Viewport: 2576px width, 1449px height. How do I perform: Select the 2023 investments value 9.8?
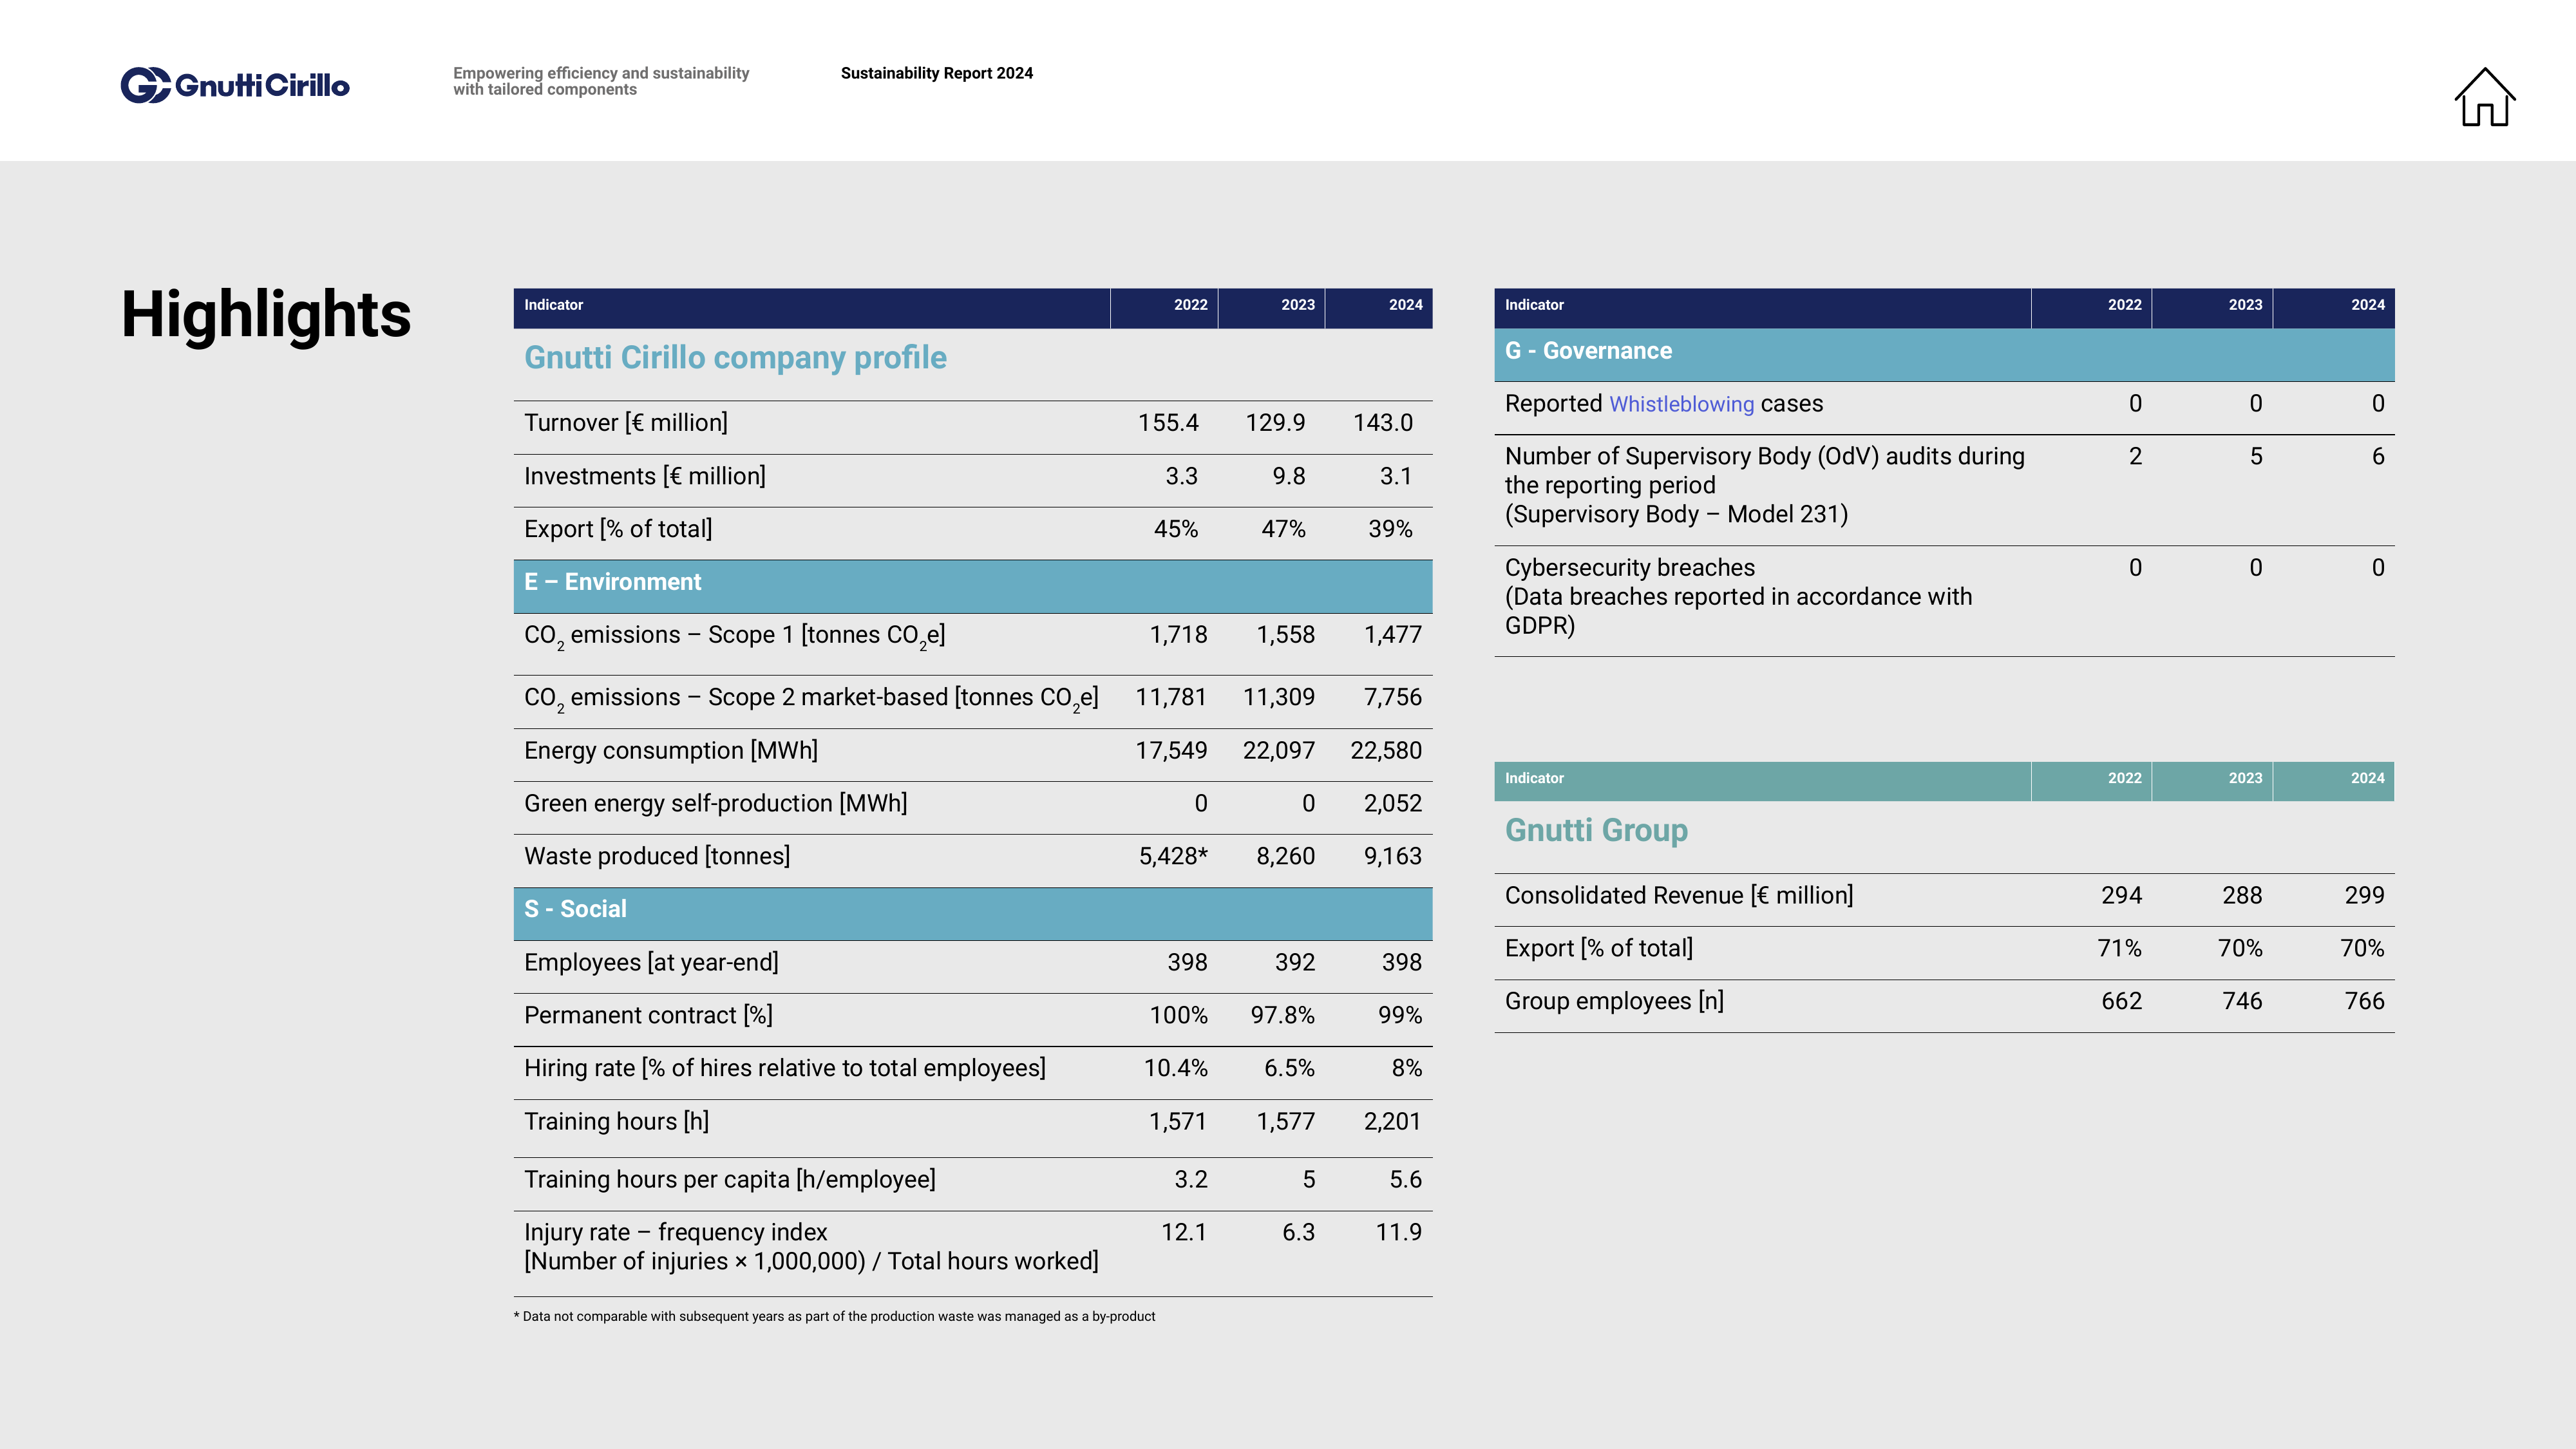click(x=1288, y=476)
